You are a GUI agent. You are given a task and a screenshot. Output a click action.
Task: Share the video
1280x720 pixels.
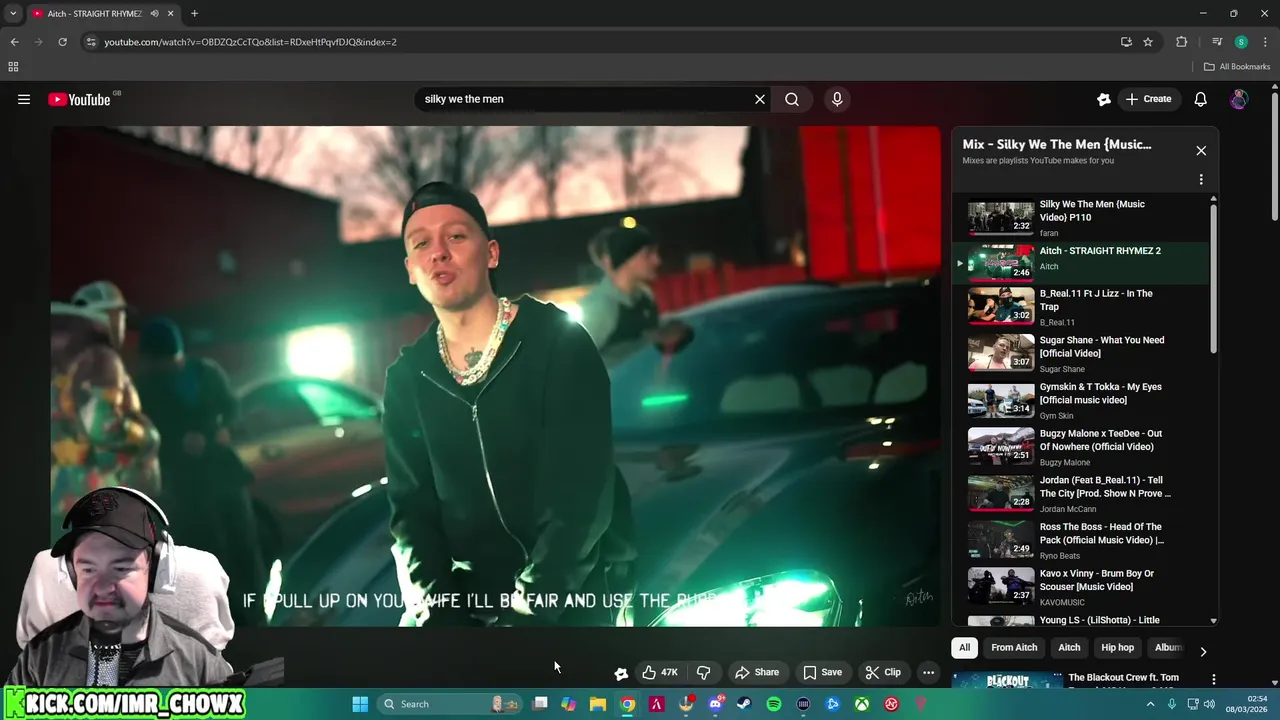click(757, 672)
